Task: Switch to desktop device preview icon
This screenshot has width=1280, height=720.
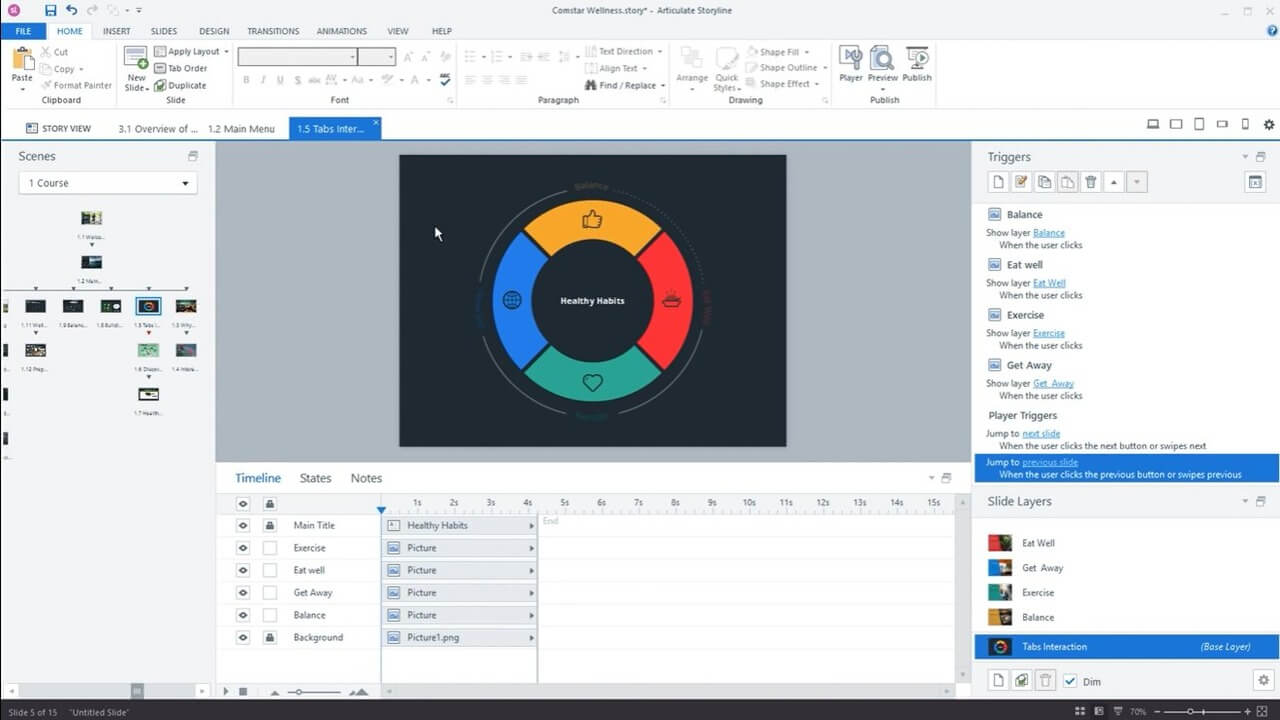Action: point(1153,125)
